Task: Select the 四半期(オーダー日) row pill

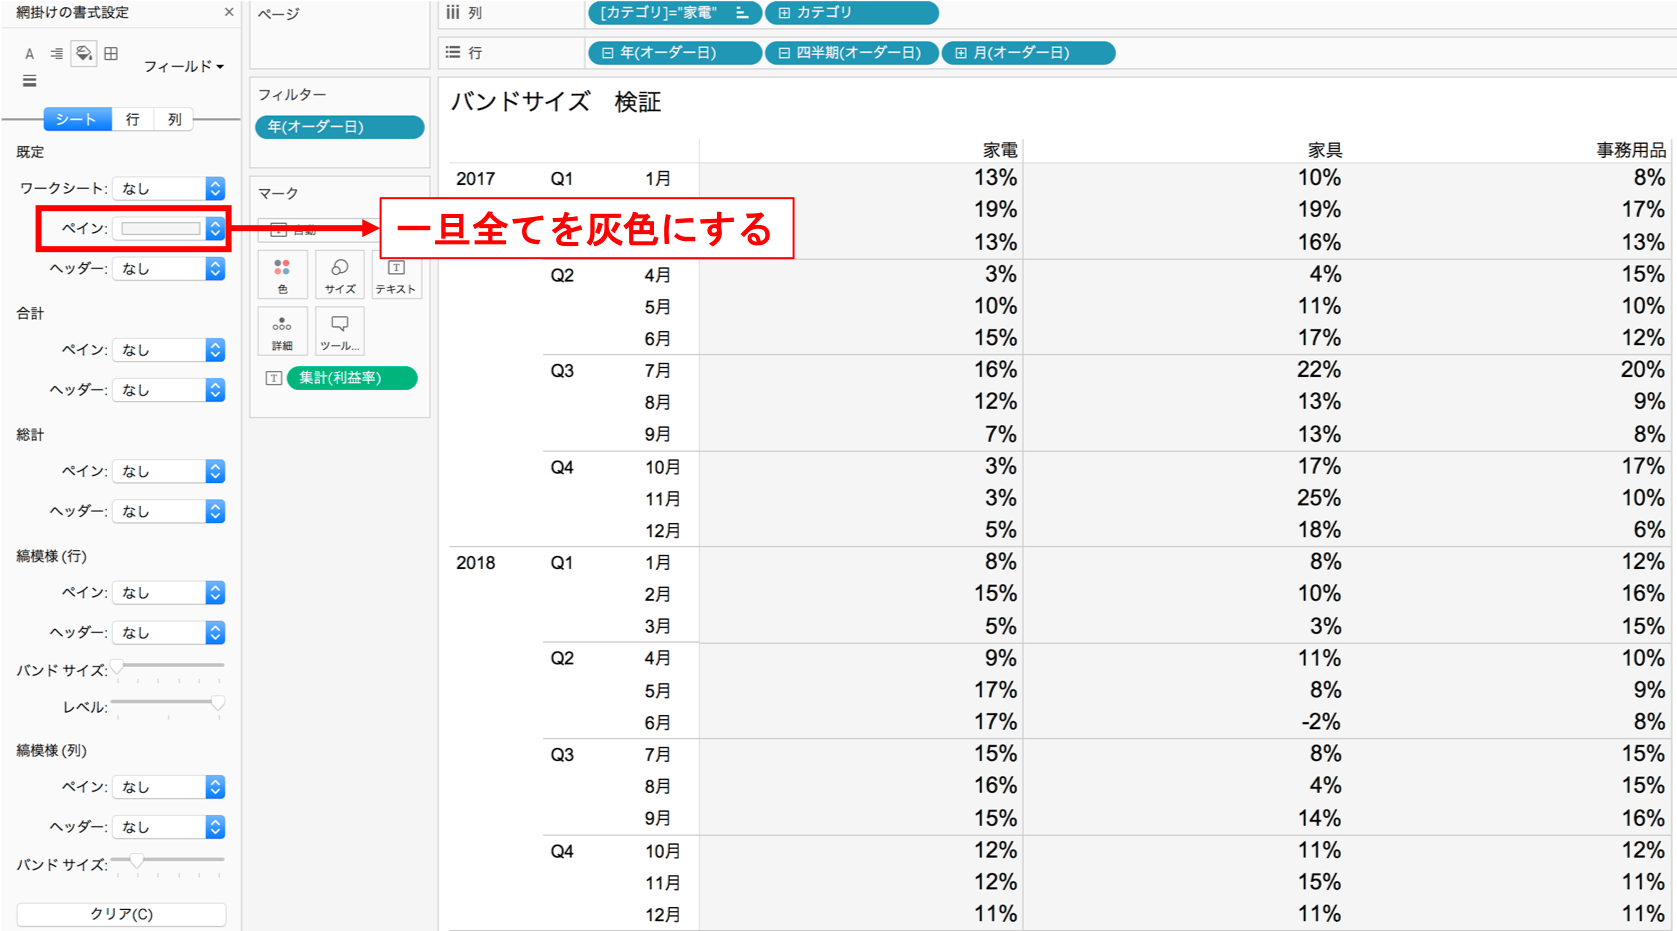Action: [x=852, y=53]
